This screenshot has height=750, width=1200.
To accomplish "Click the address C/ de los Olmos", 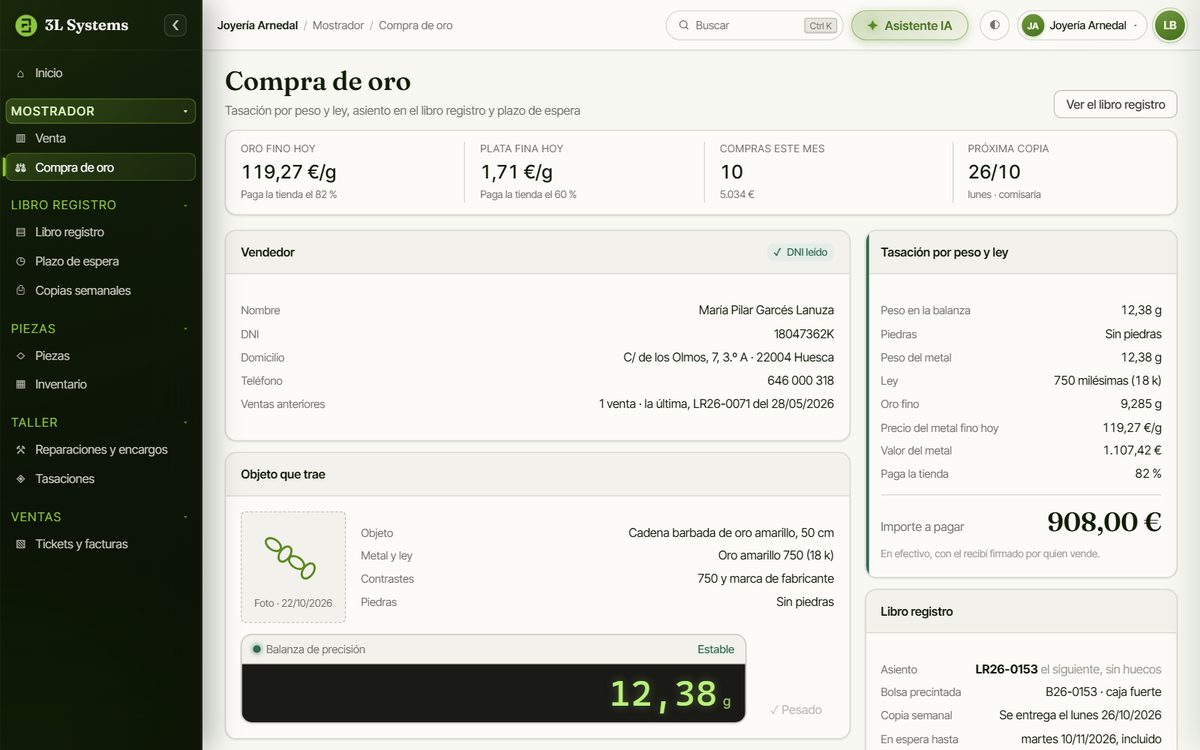I will tap(729, 357).
